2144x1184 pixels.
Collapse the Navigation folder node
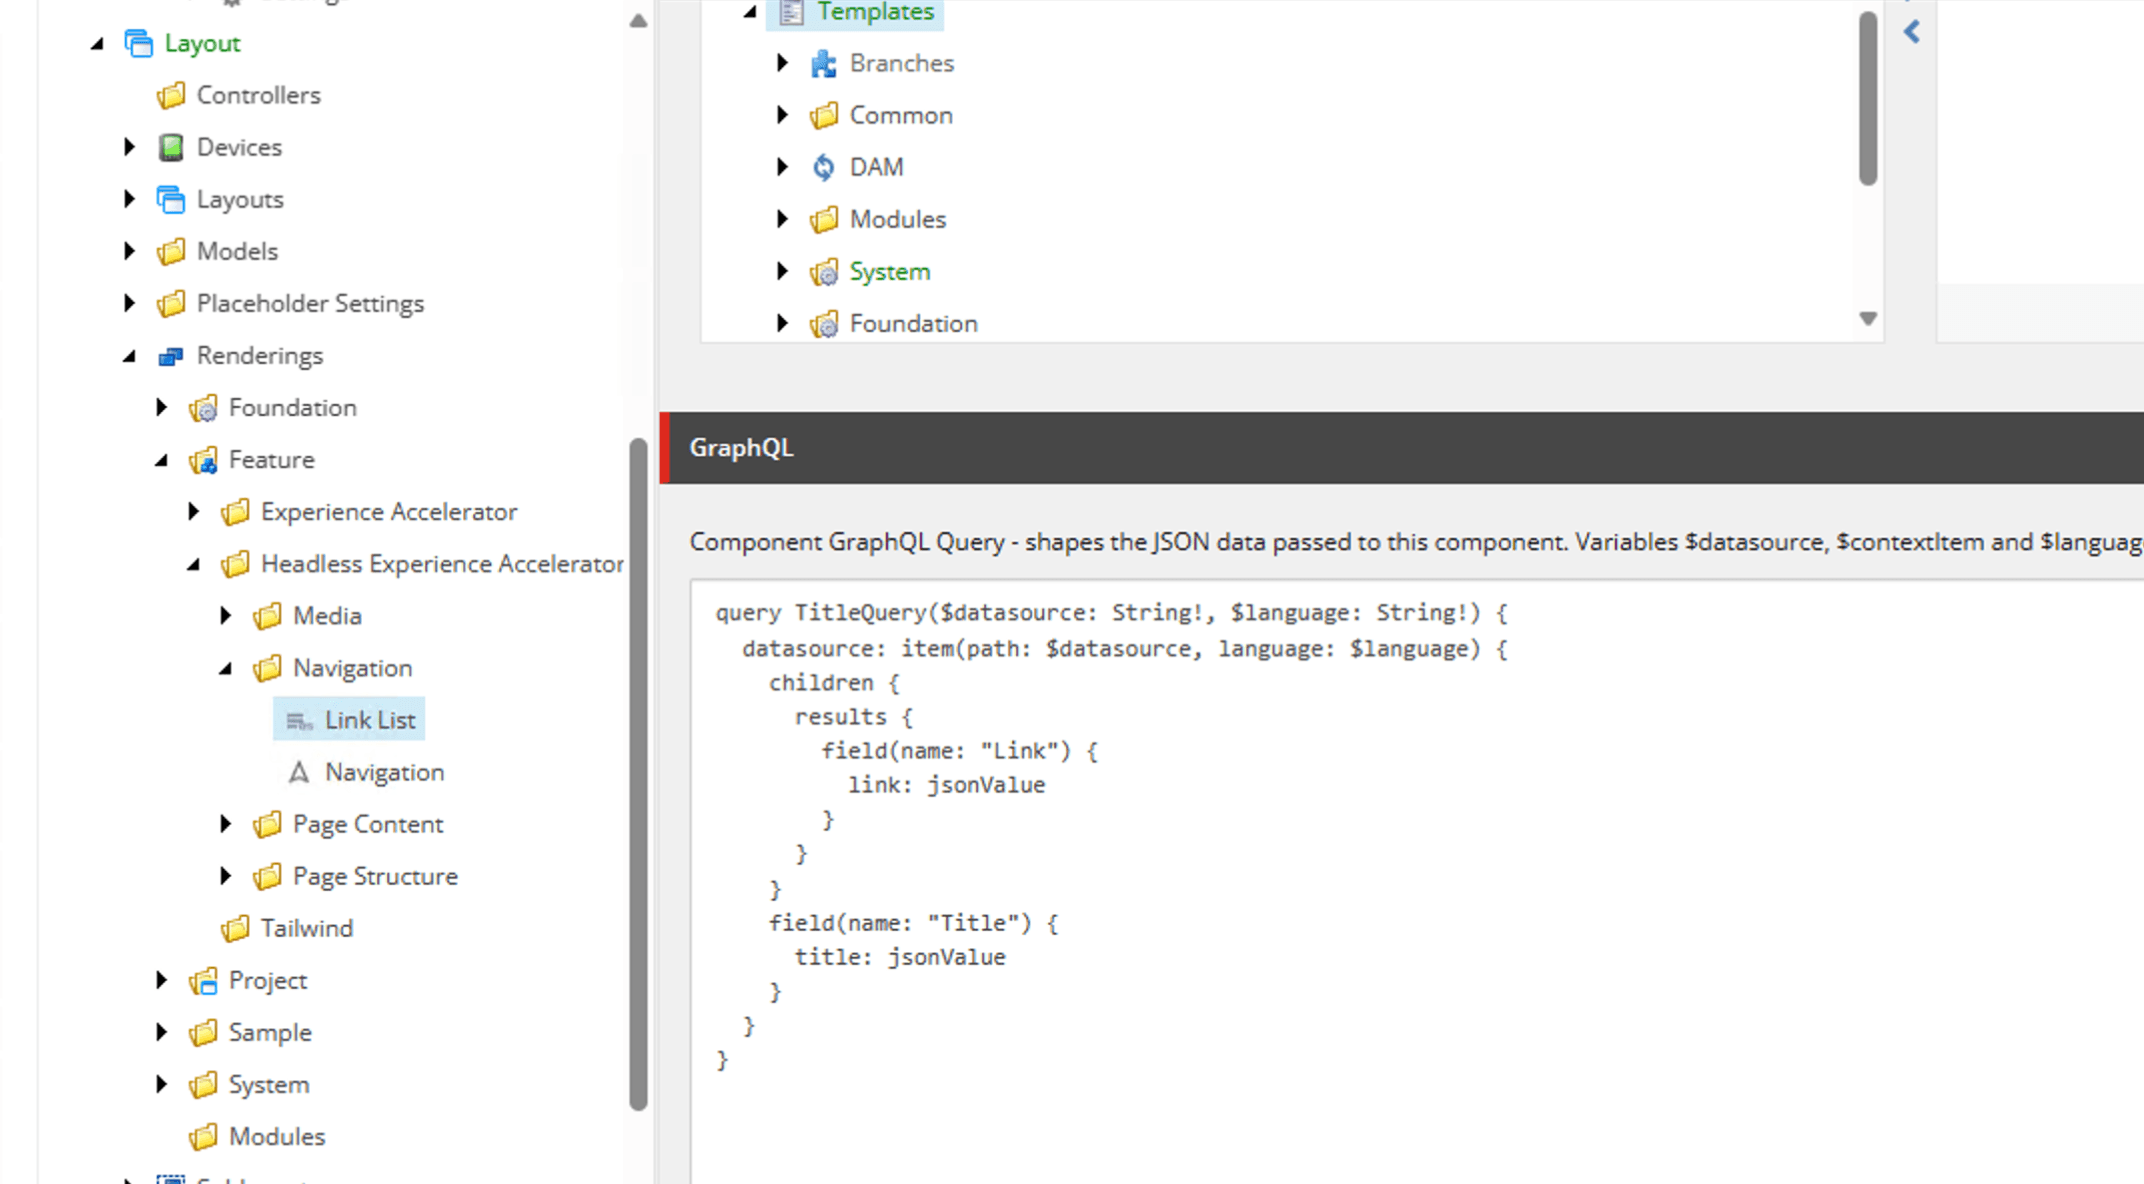tap(226, 668)
